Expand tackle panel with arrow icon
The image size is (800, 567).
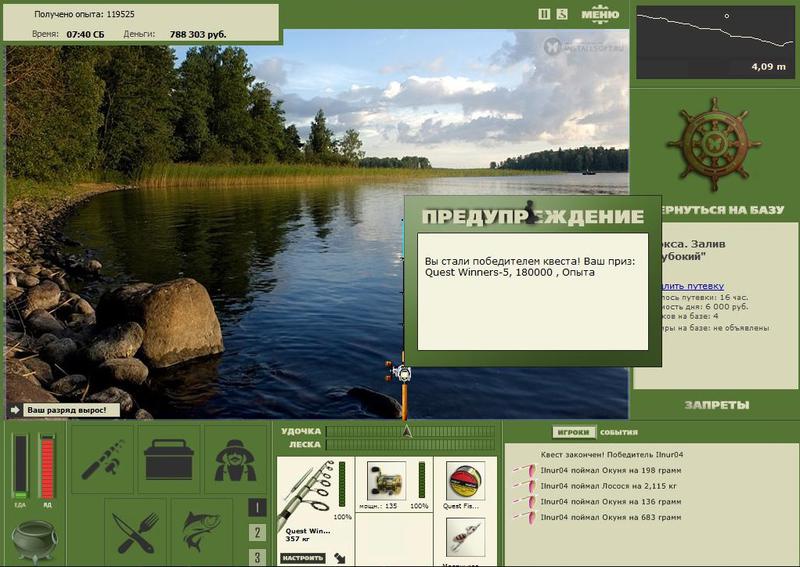339,558
